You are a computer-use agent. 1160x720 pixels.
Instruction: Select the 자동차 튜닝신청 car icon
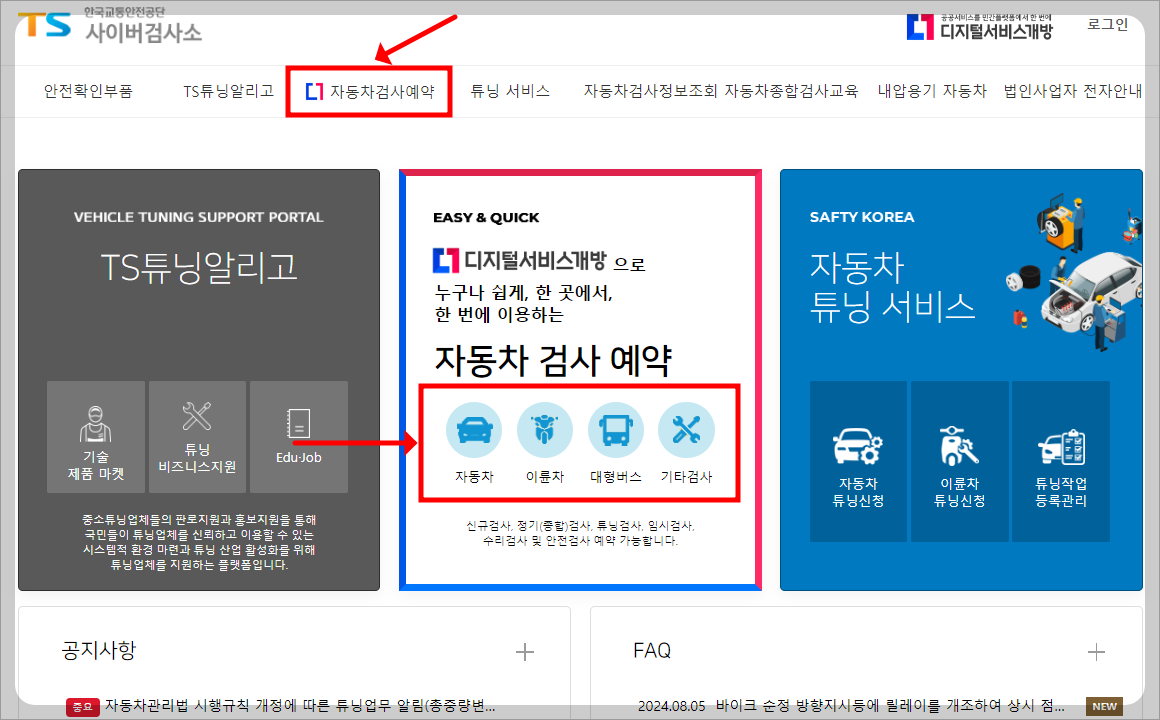point(858,445)
